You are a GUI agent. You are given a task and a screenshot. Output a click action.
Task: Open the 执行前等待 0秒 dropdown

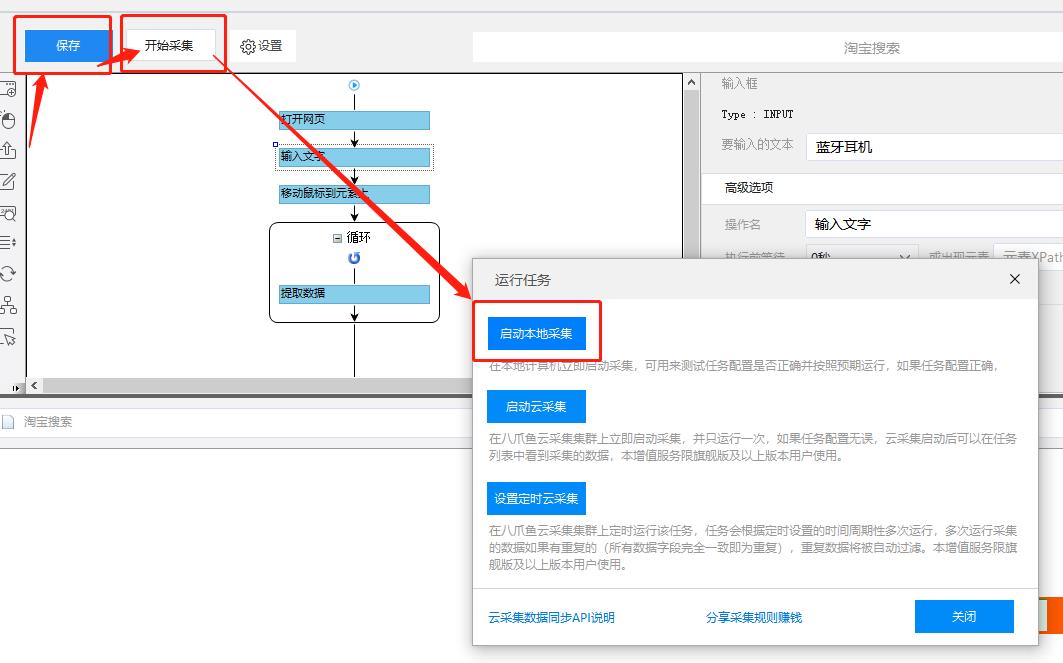[x=861, y=256]
